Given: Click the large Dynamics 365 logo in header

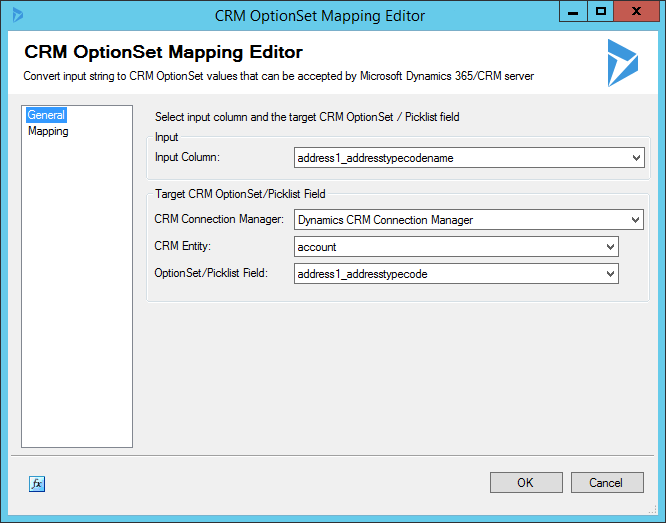Looking at the screenshot, I should pos(622,63).
